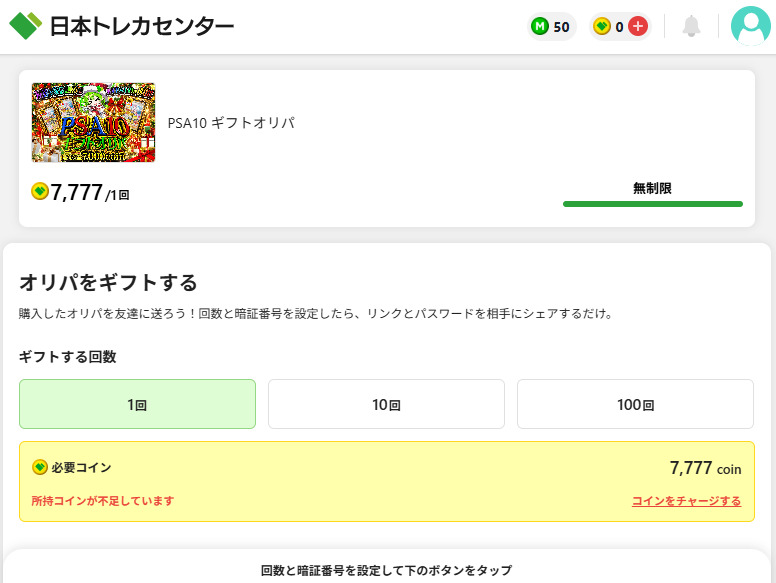The height and width of the screenshot is (583, 776).
Task: Click the PSA10 ギフトオリパ title
Action: tap(231, 123)
